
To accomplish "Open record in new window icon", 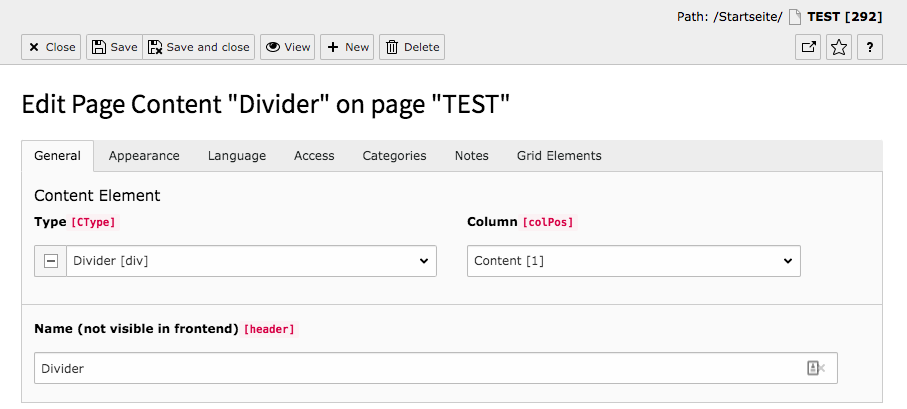I will [808, 47].
